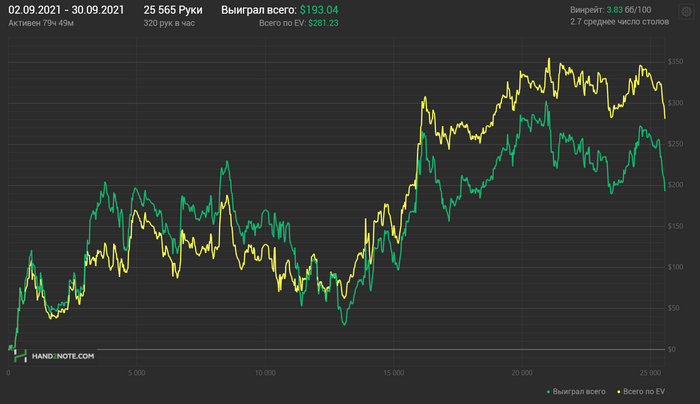Toggle the 'Выиграл всего' legend entry
The width and height of the screenshot is (700, 404).
(576, 392)
